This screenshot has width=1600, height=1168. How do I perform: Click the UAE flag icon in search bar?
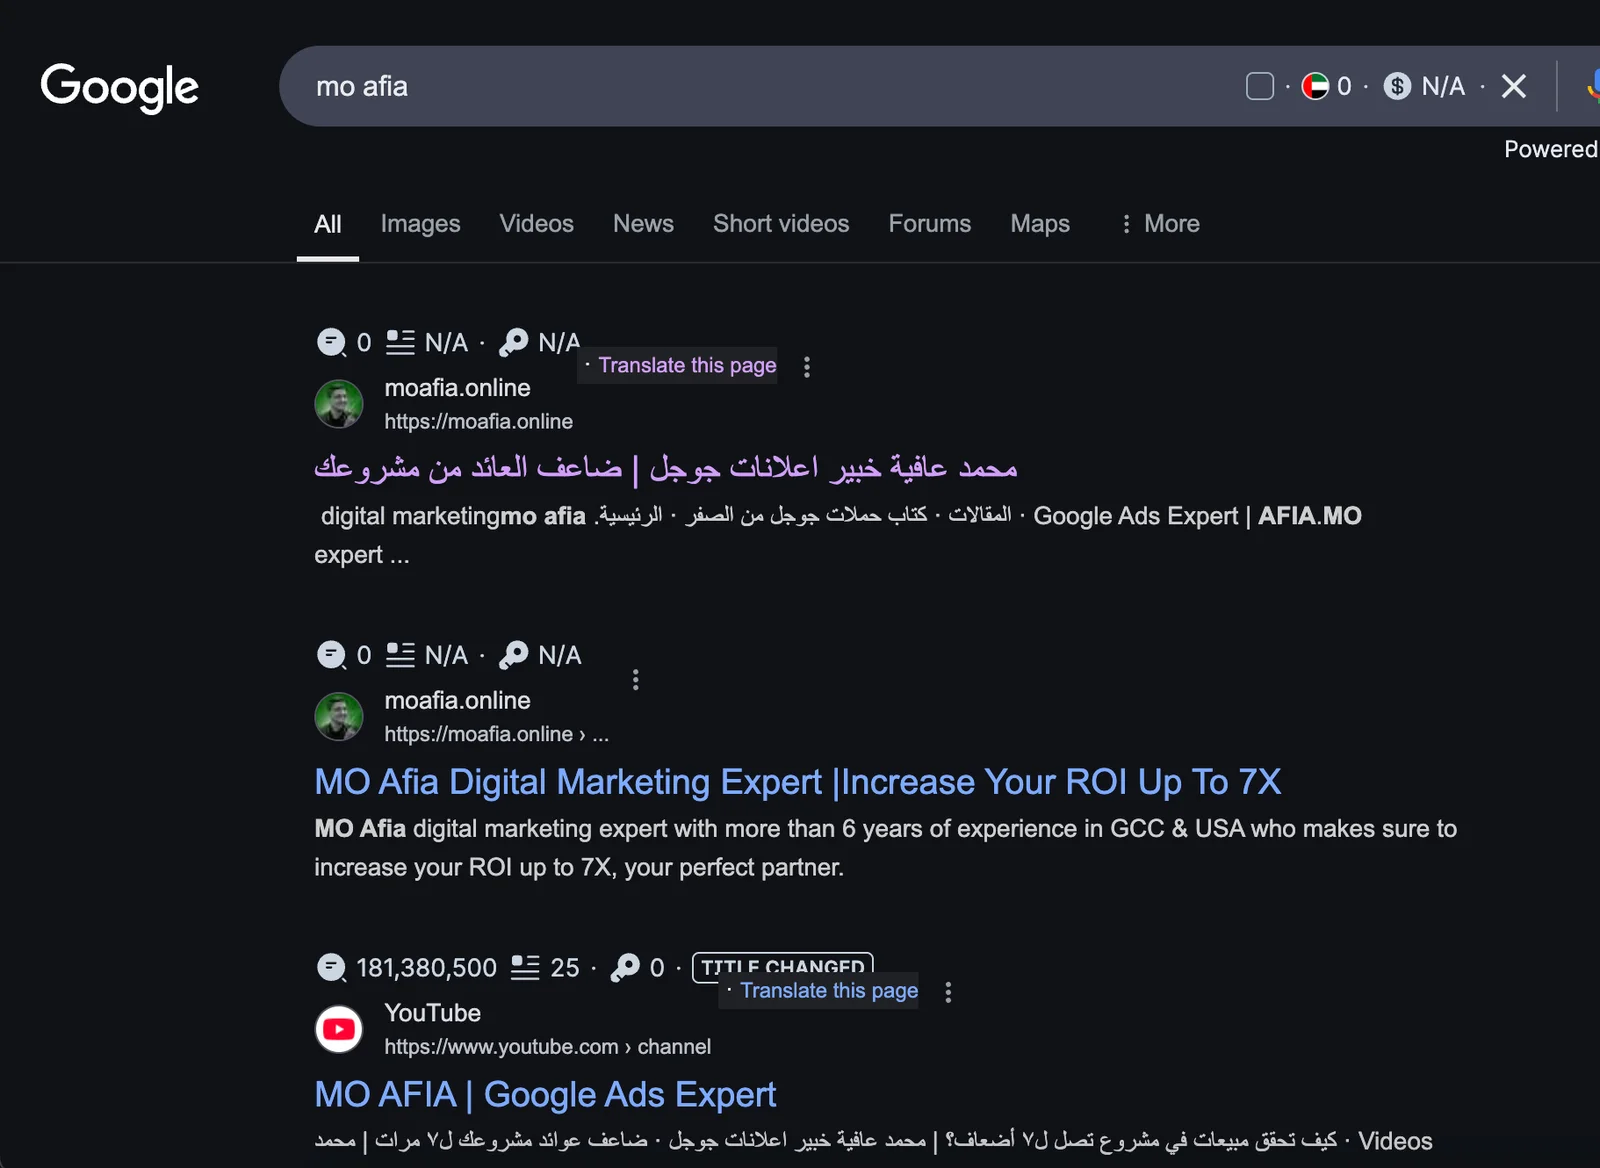pyautogui.click(x=1315, y=87)
